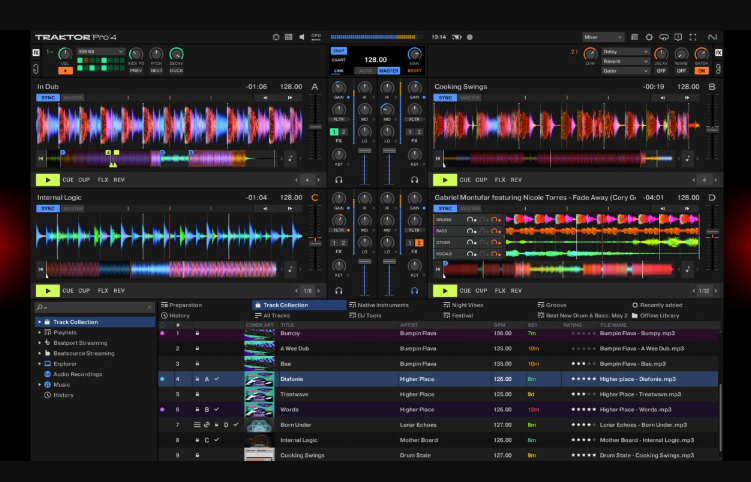The height and width of the screenshot is (482, 751).
Task: Click the key-lock note icon on Deck B
Action: coord(688,158)
